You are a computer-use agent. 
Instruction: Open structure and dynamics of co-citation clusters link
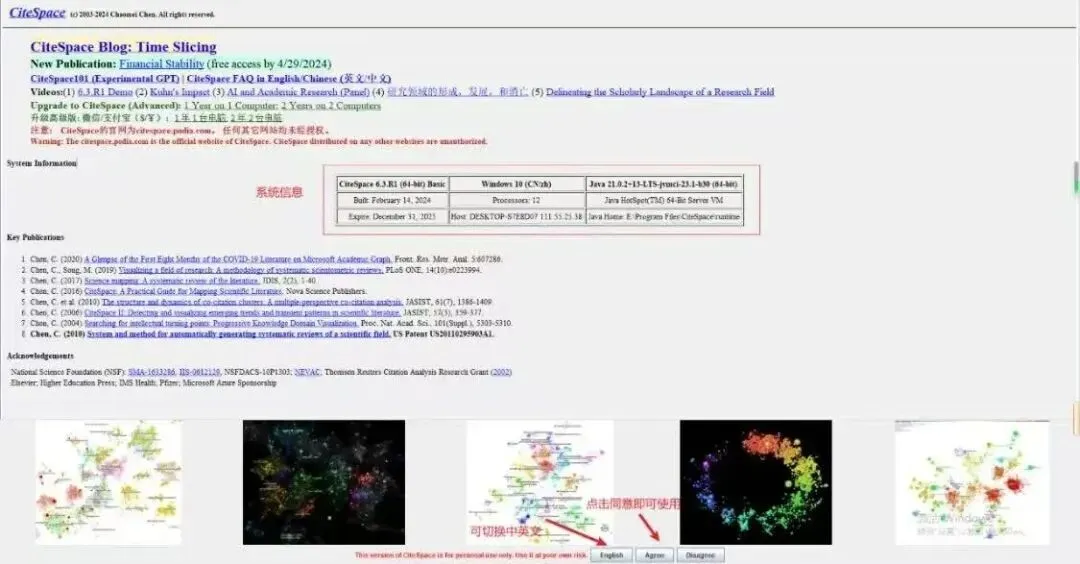pyautogui.click(x=252, y=302)
